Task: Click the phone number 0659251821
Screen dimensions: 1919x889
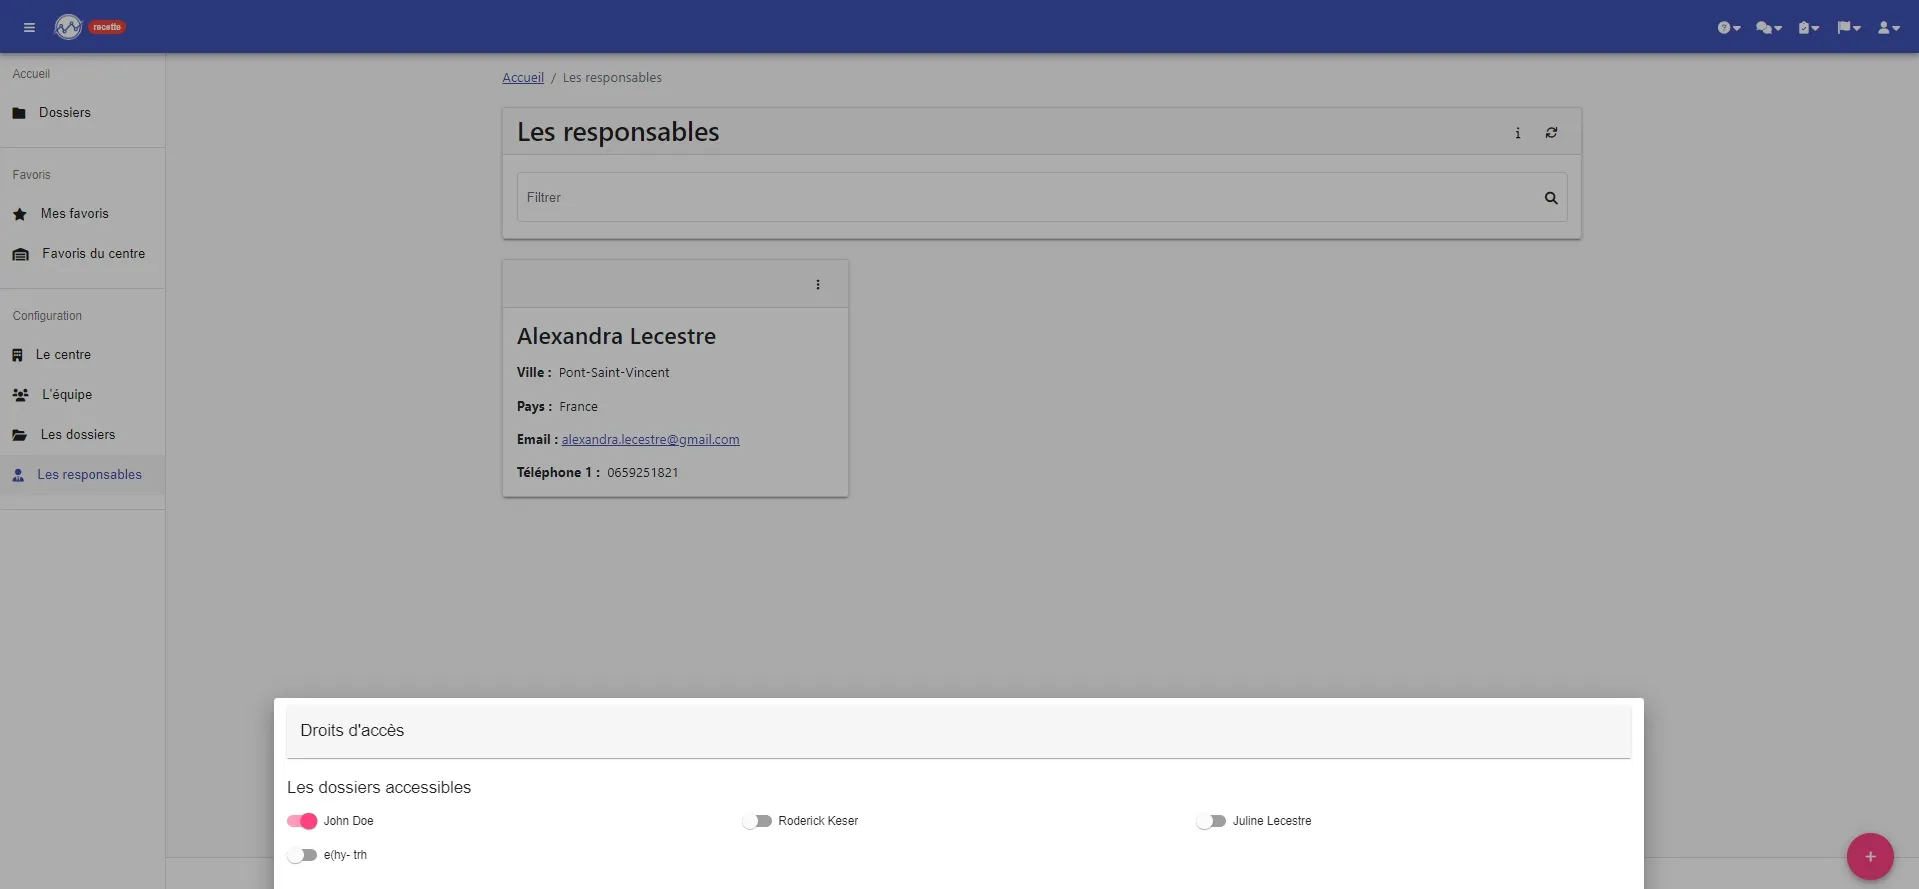Action: click(643, 473)
